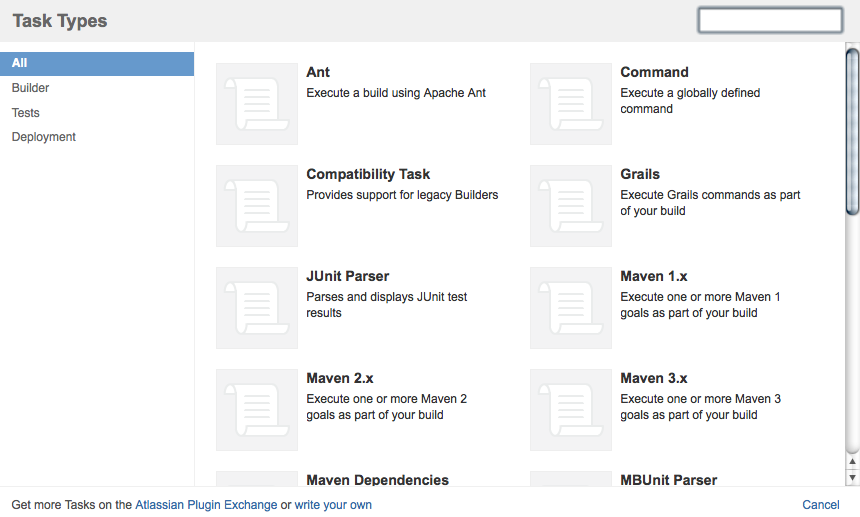The image size is (860, 517).
Task: Choose the Maven 3.x task icon
Action: [x=571, y=410]
